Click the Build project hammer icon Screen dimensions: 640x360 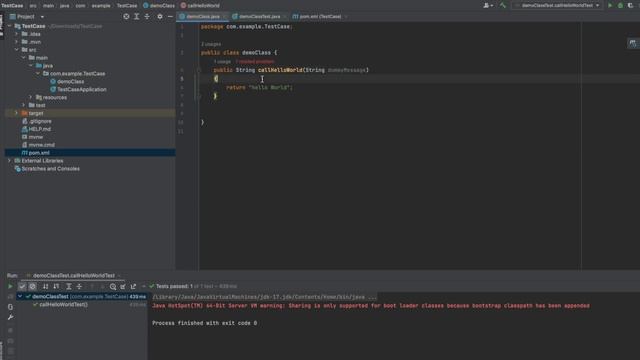click(x=503, y=5)
